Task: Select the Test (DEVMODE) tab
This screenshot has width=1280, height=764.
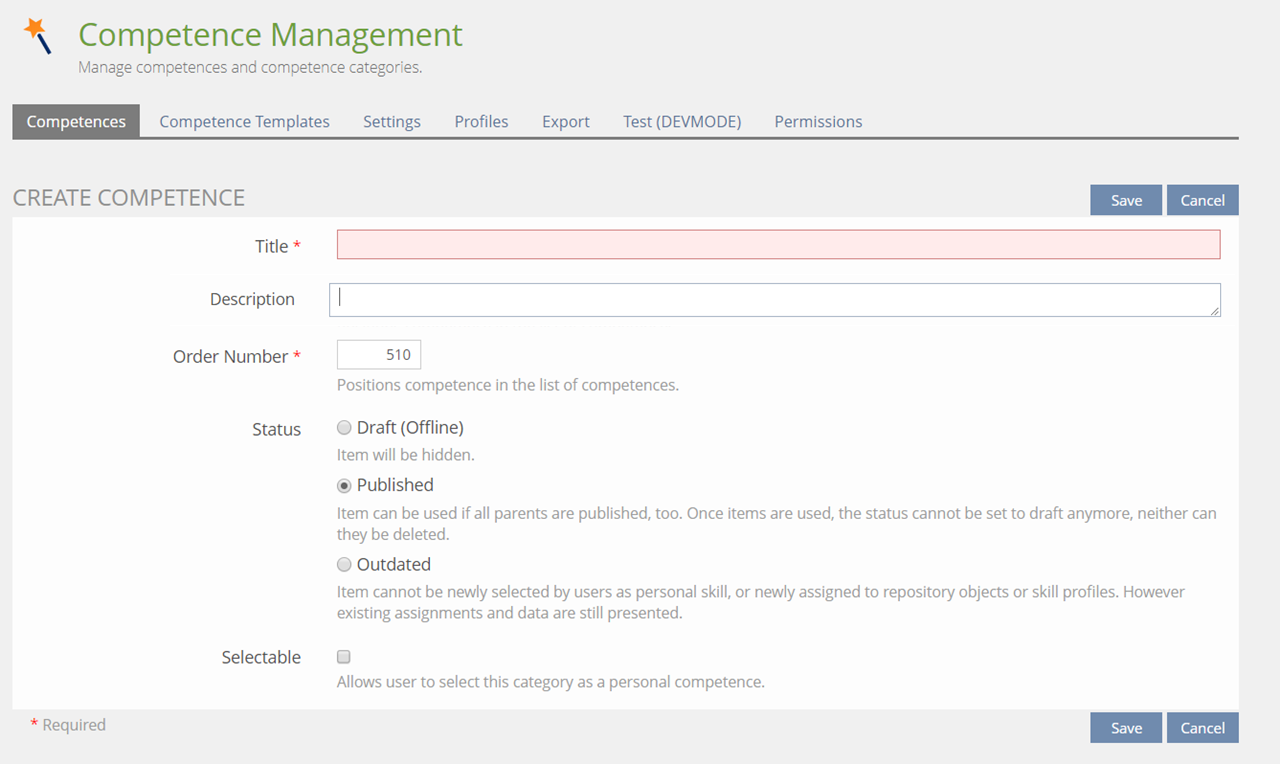Action: [x=681, y=121]
